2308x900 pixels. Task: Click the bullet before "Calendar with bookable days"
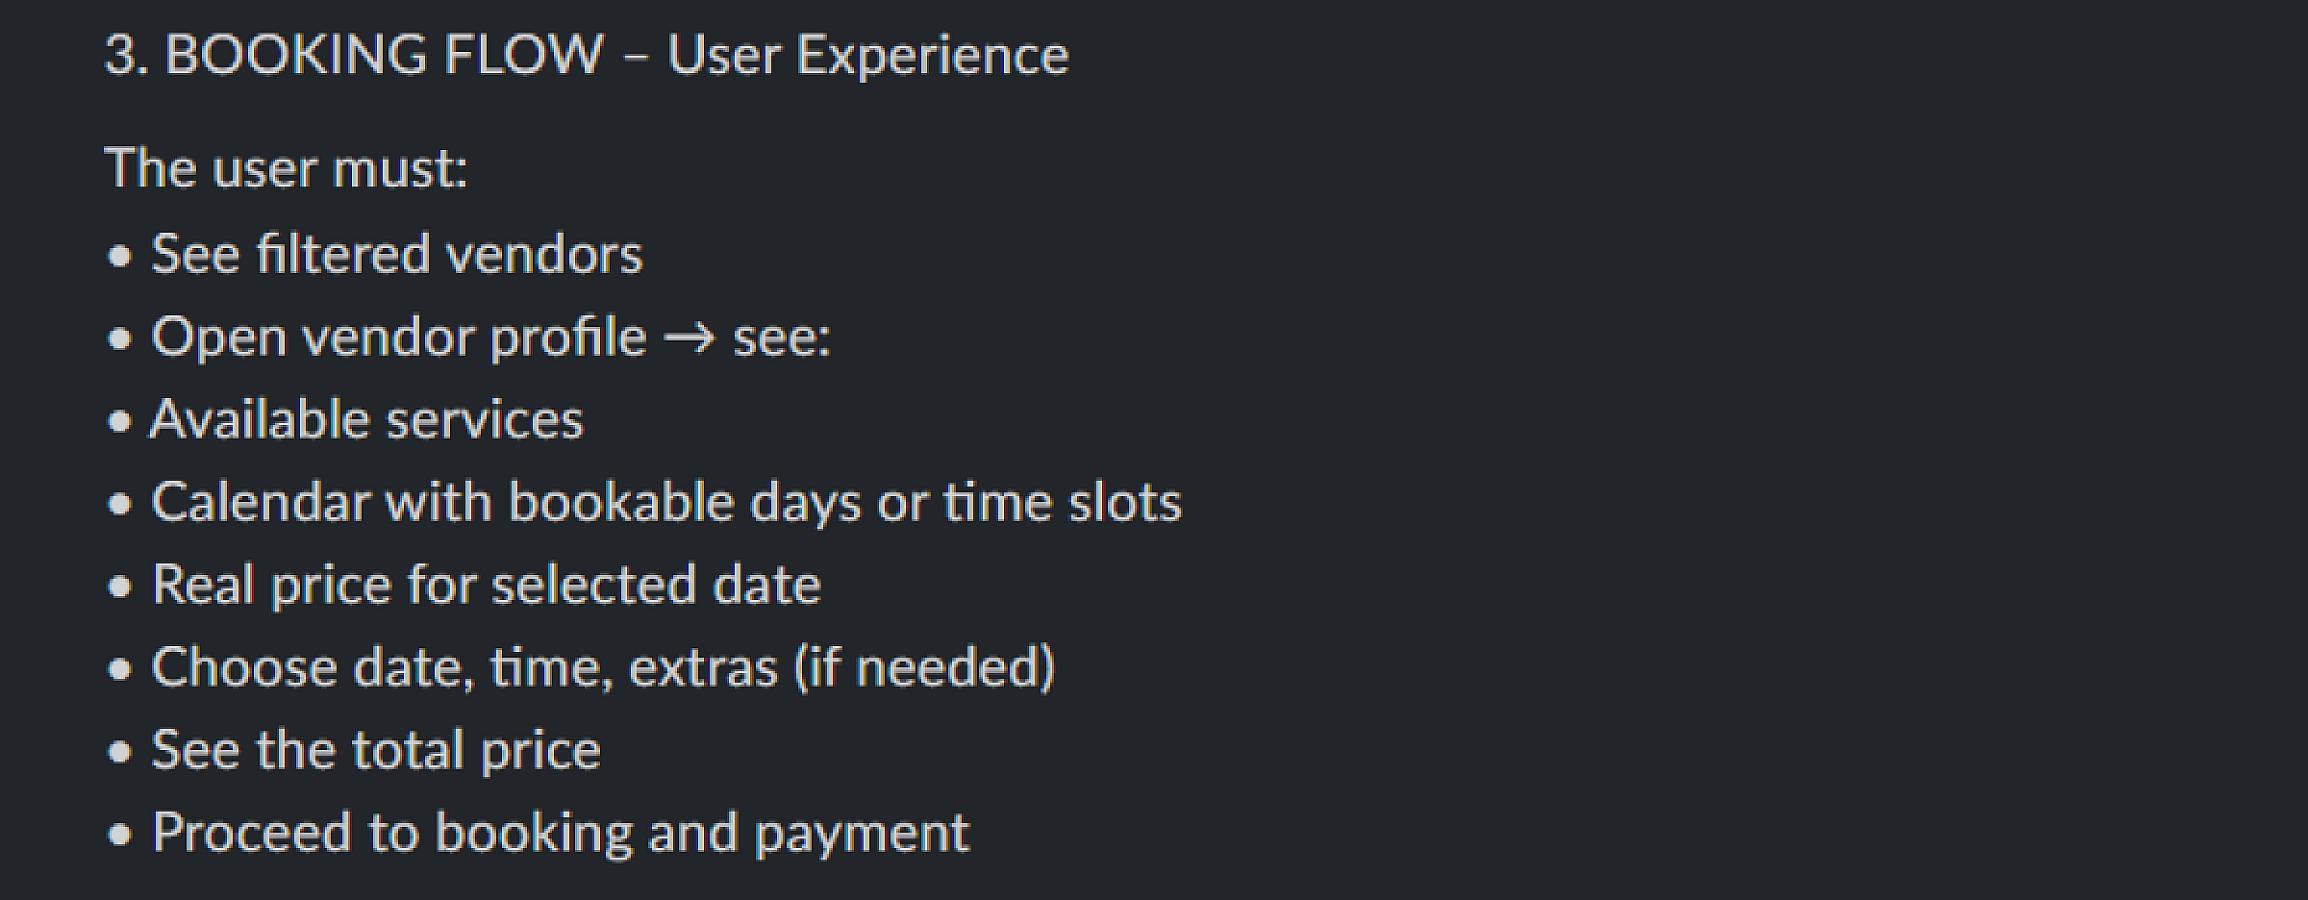coord(120,504)
